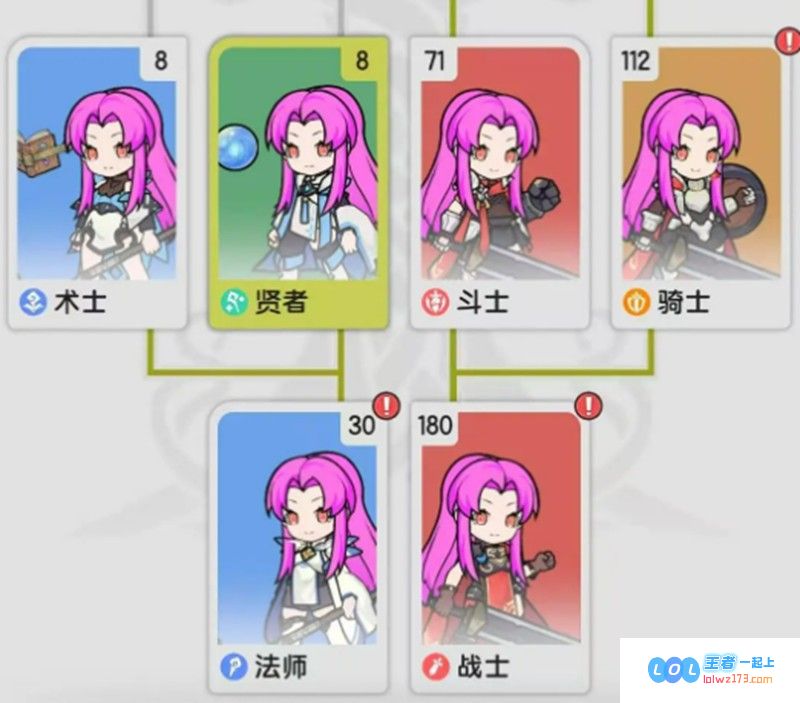This screenshot has height=703, width=800.
Task: Click the red alert badge on 骑士 card
Action: [788, 41]
